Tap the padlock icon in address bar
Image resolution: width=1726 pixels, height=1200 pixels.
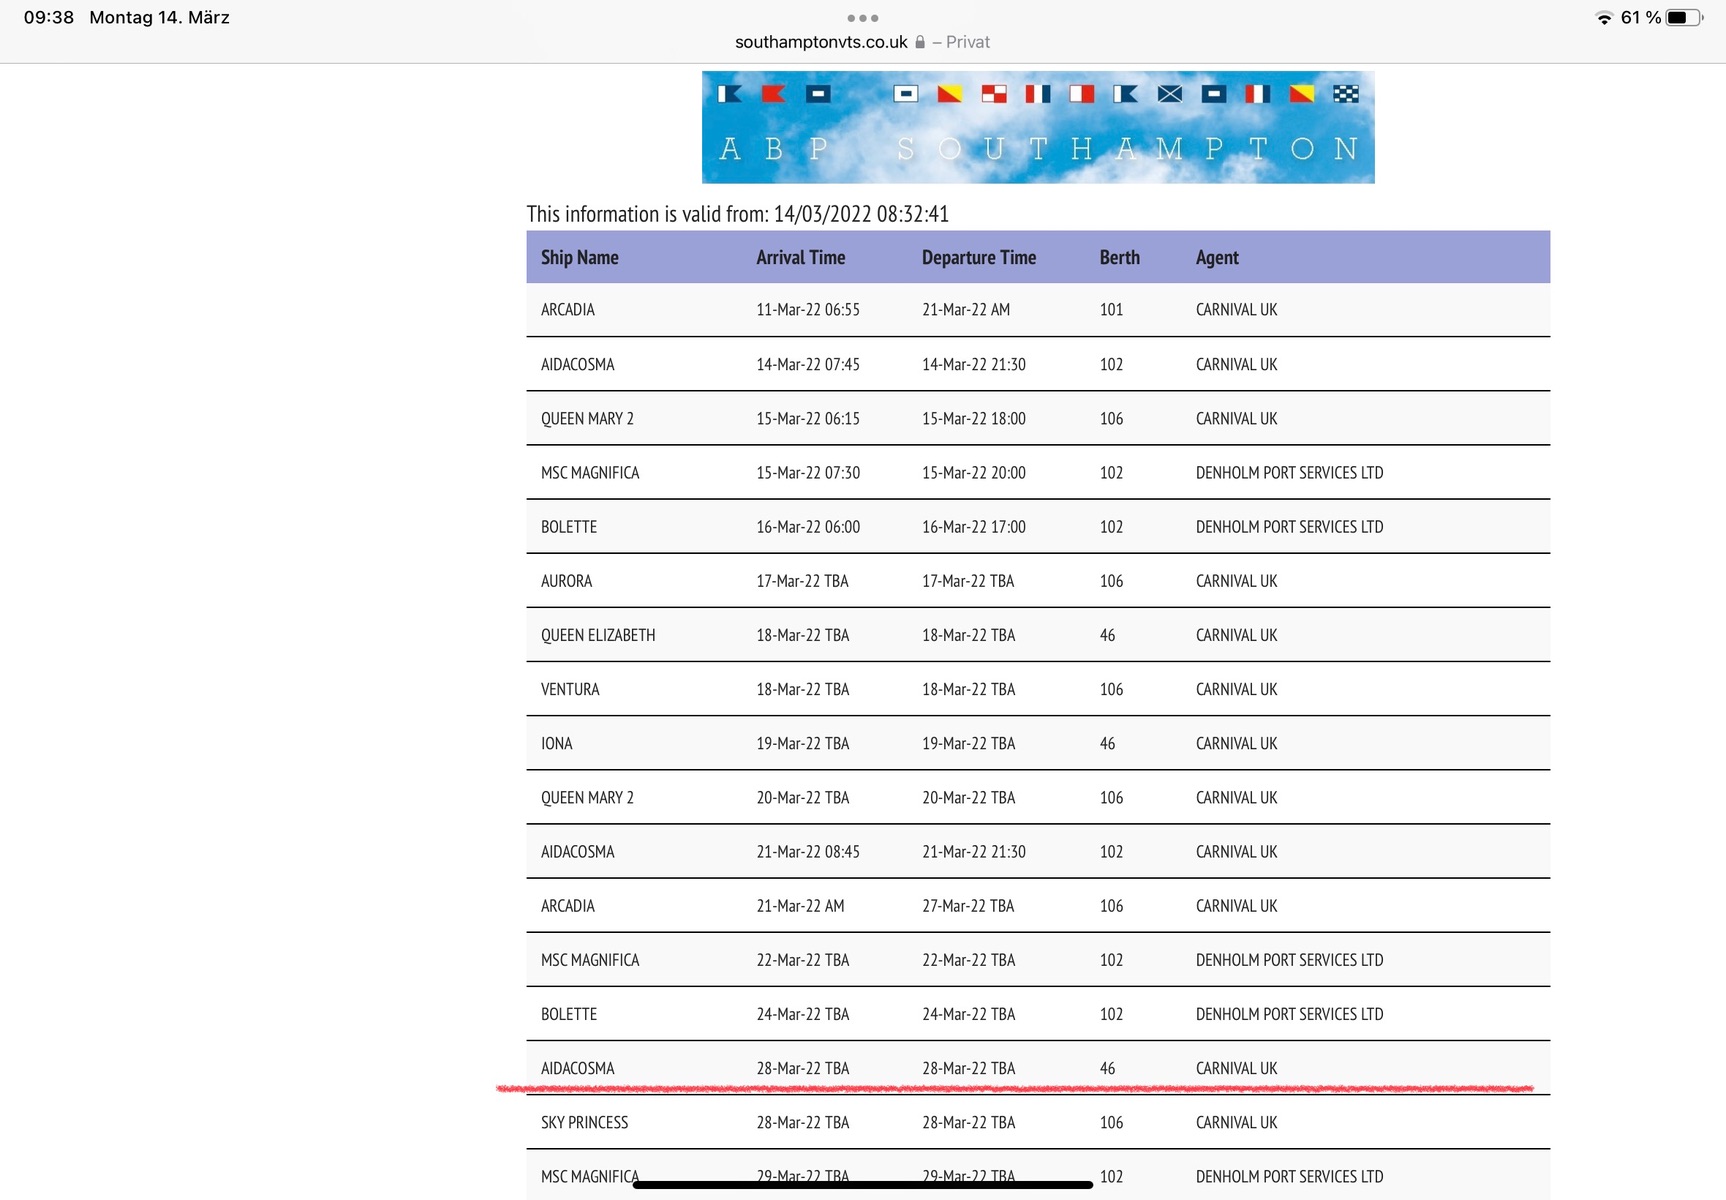[x=920, y=42]
